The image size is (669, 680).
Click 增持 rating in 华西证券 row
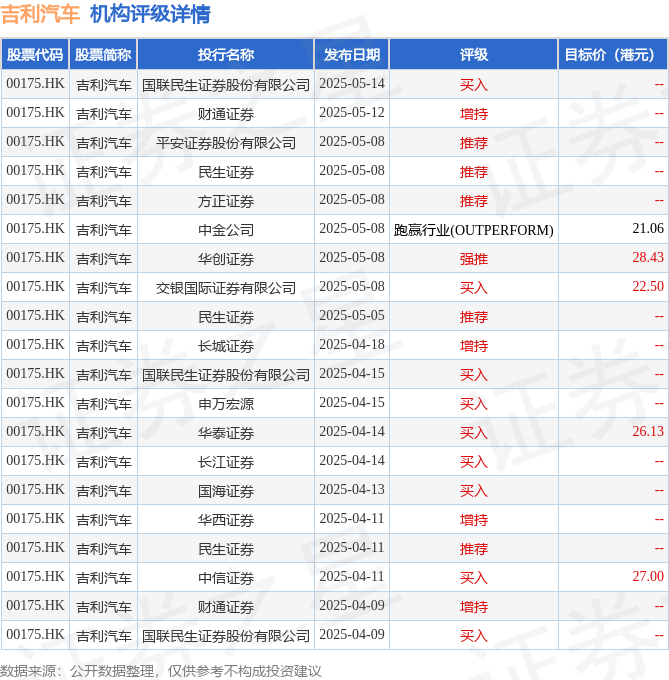[473, 520]
